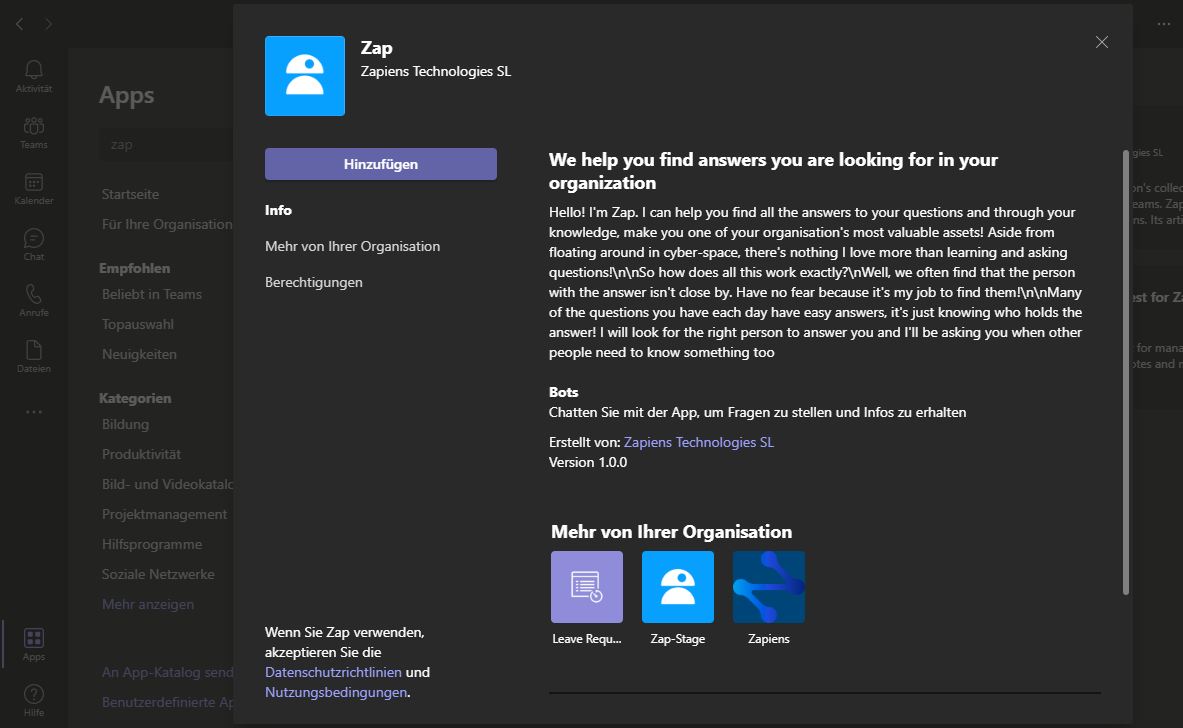Select Bild- und Videokatalog category
The width and height of the screenshot is (1183, 728).
167,484
